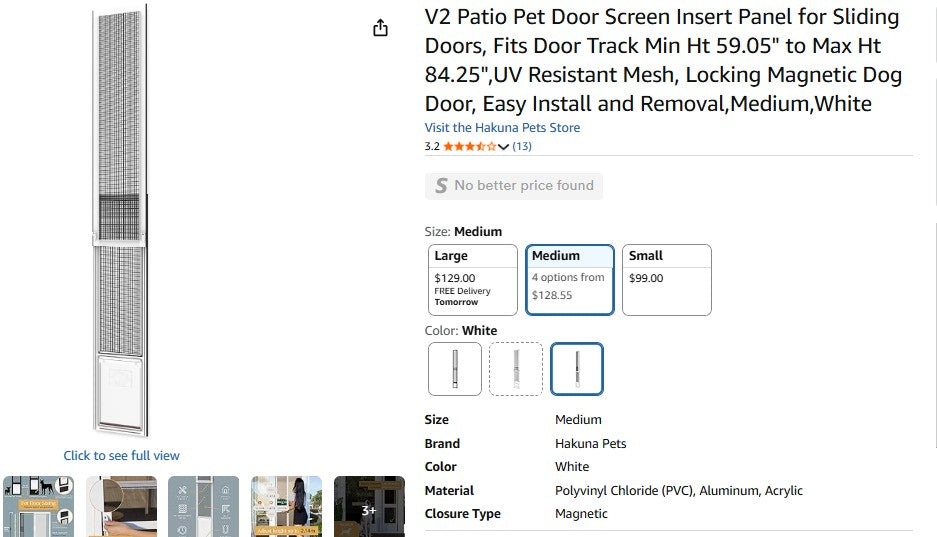The image size is (937, 537).
Task: Visit the Hakuna Pets Store link
Action: click(x=502, y=128)
